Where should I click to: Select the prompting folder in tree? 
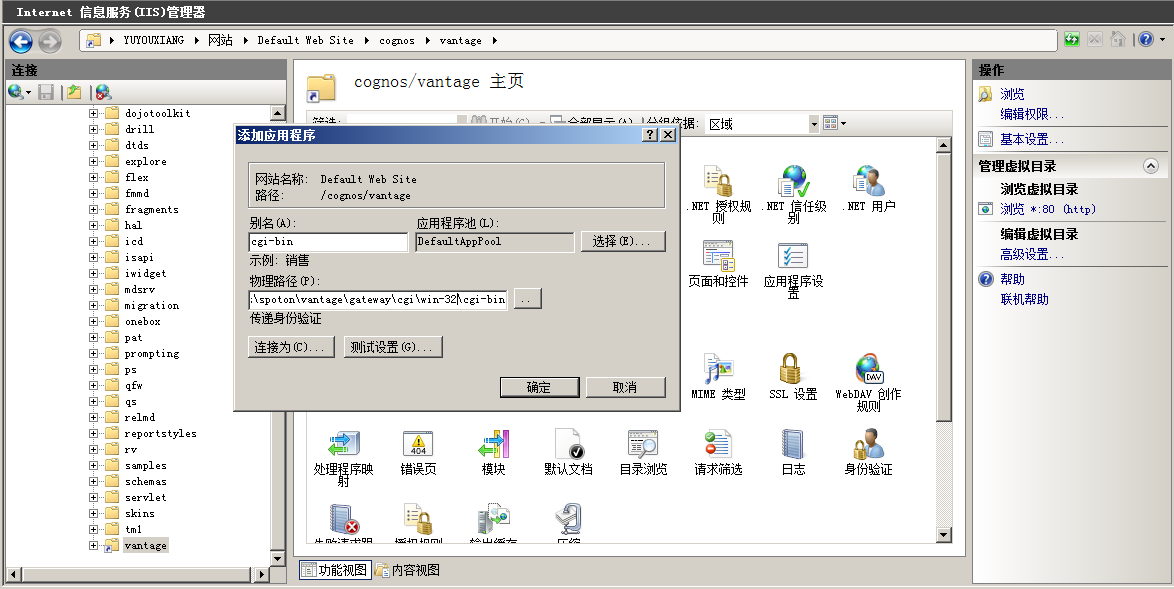coord(151,353)
